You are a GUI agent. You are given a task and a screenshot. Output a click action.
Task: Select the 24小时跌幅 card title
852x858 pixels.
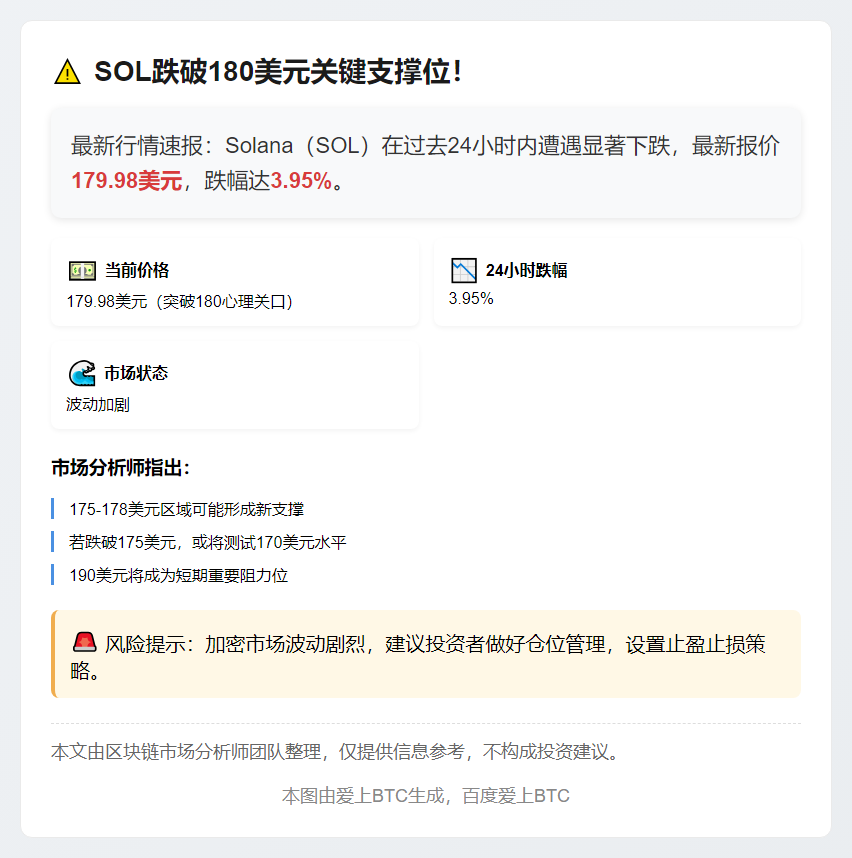[x=526, y=270]
